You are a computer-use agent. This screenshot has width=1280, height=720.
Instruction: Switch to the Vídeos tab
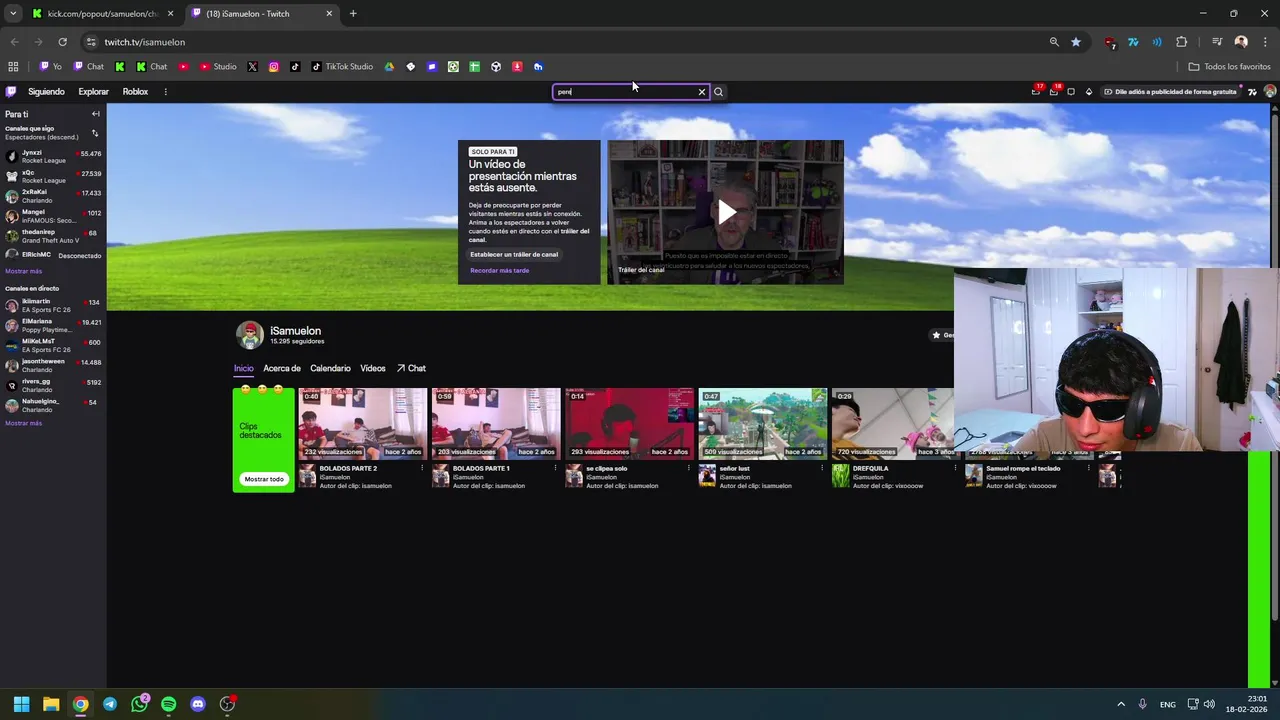[373, 368]
